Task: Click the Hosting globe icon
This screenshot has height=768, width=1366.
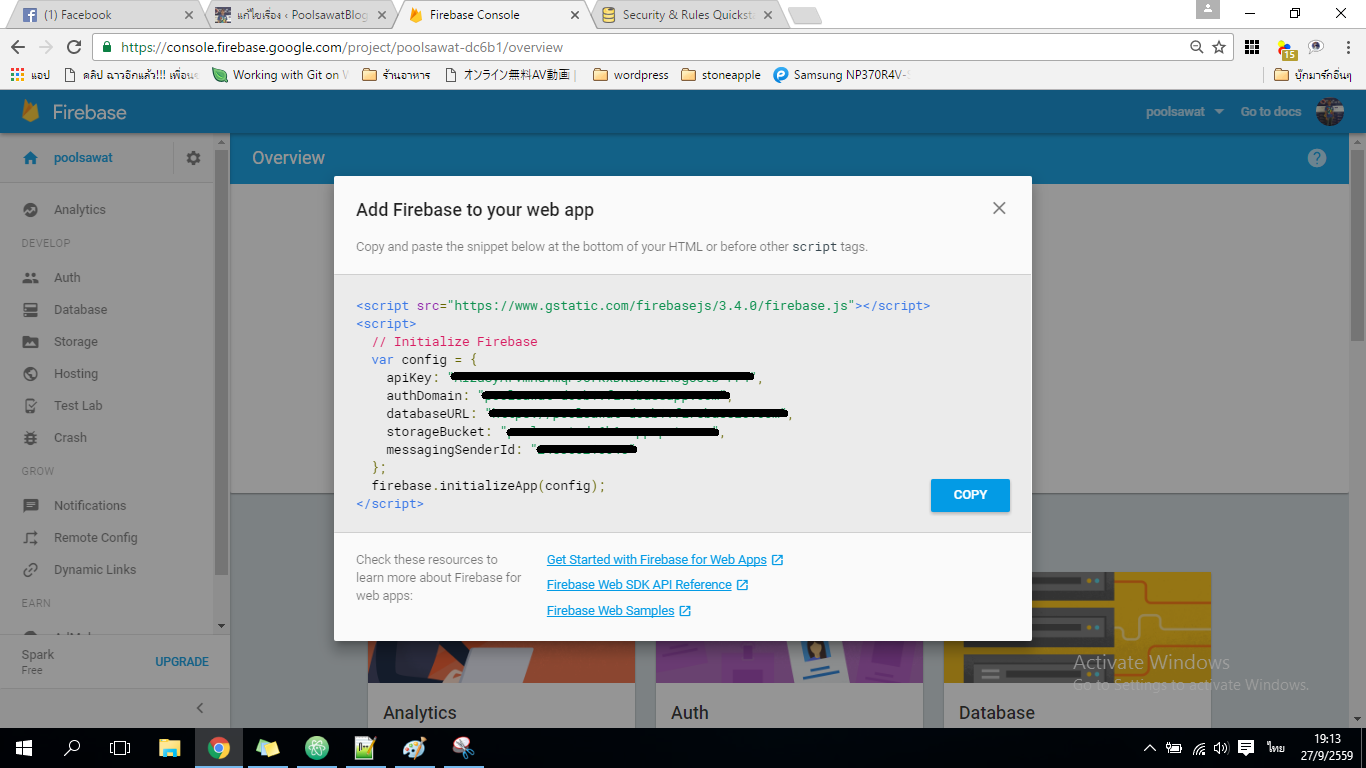Action: click(31, 374)
